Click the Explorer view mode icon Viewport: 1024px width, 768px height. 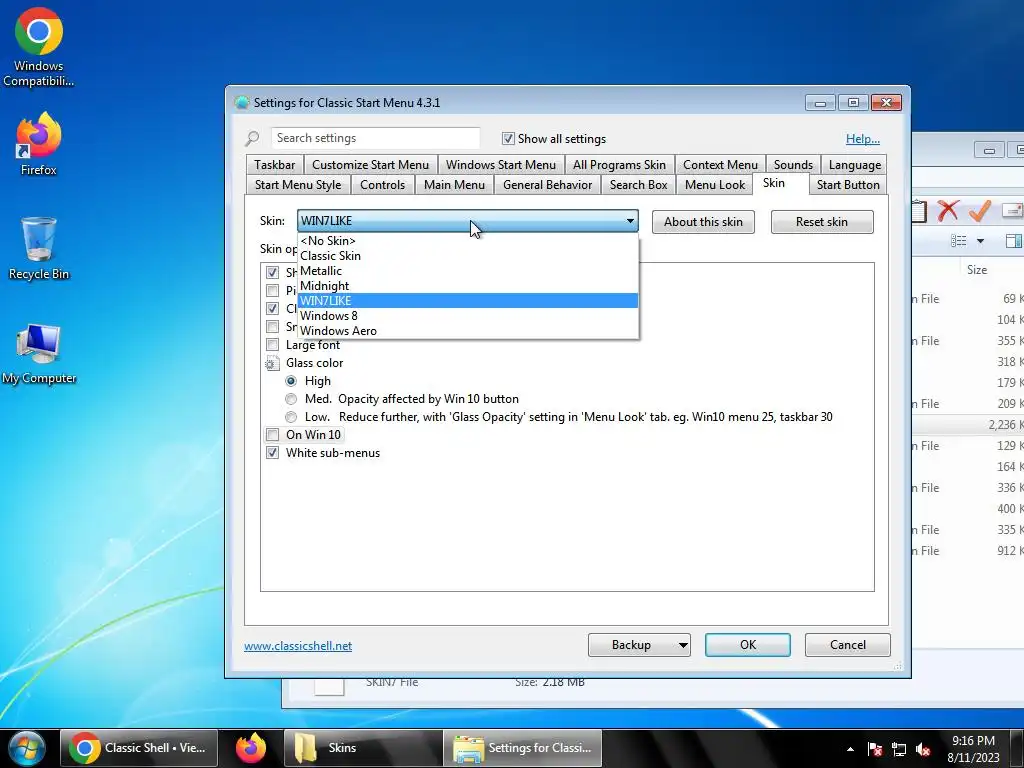[x=959, y=241]
